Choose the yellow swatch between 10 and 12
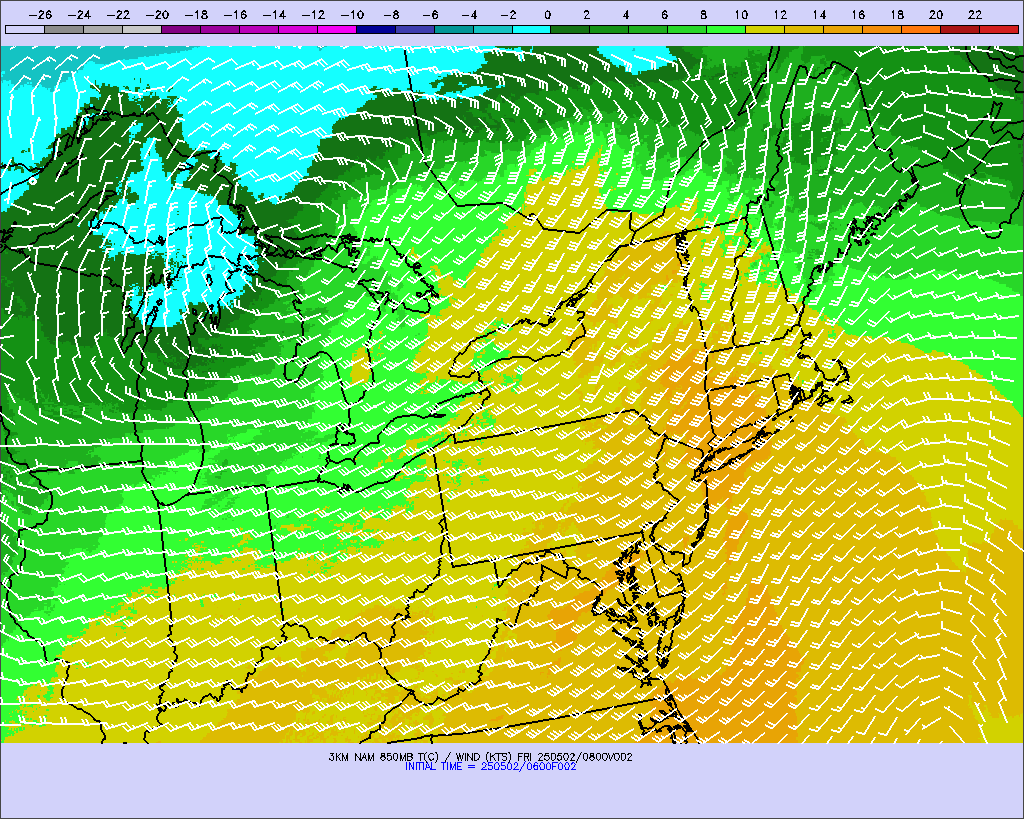Screen dimensions: 1024x819 pyautogui.click(x=765, y=29)
